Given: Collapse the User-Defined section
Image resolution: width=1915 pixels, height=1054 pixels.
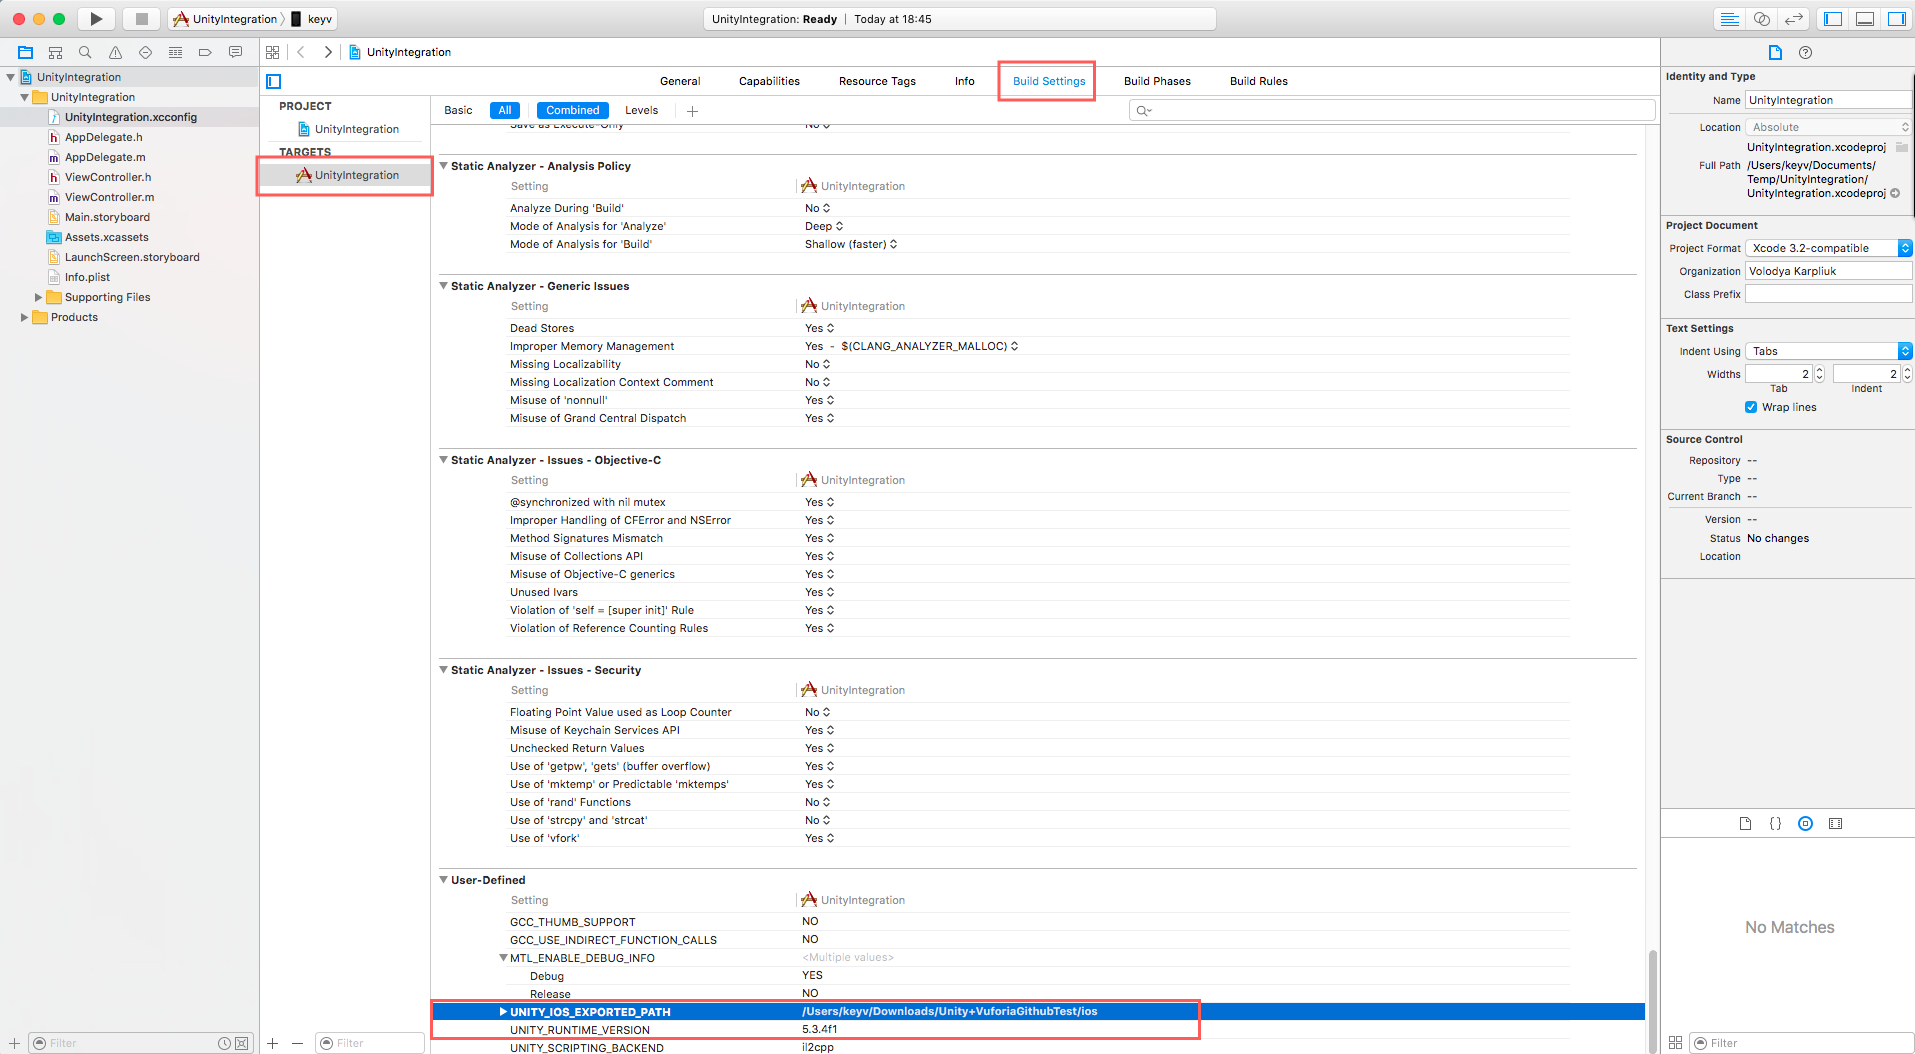Looking at the screenshot, I should tap(444, 880).
